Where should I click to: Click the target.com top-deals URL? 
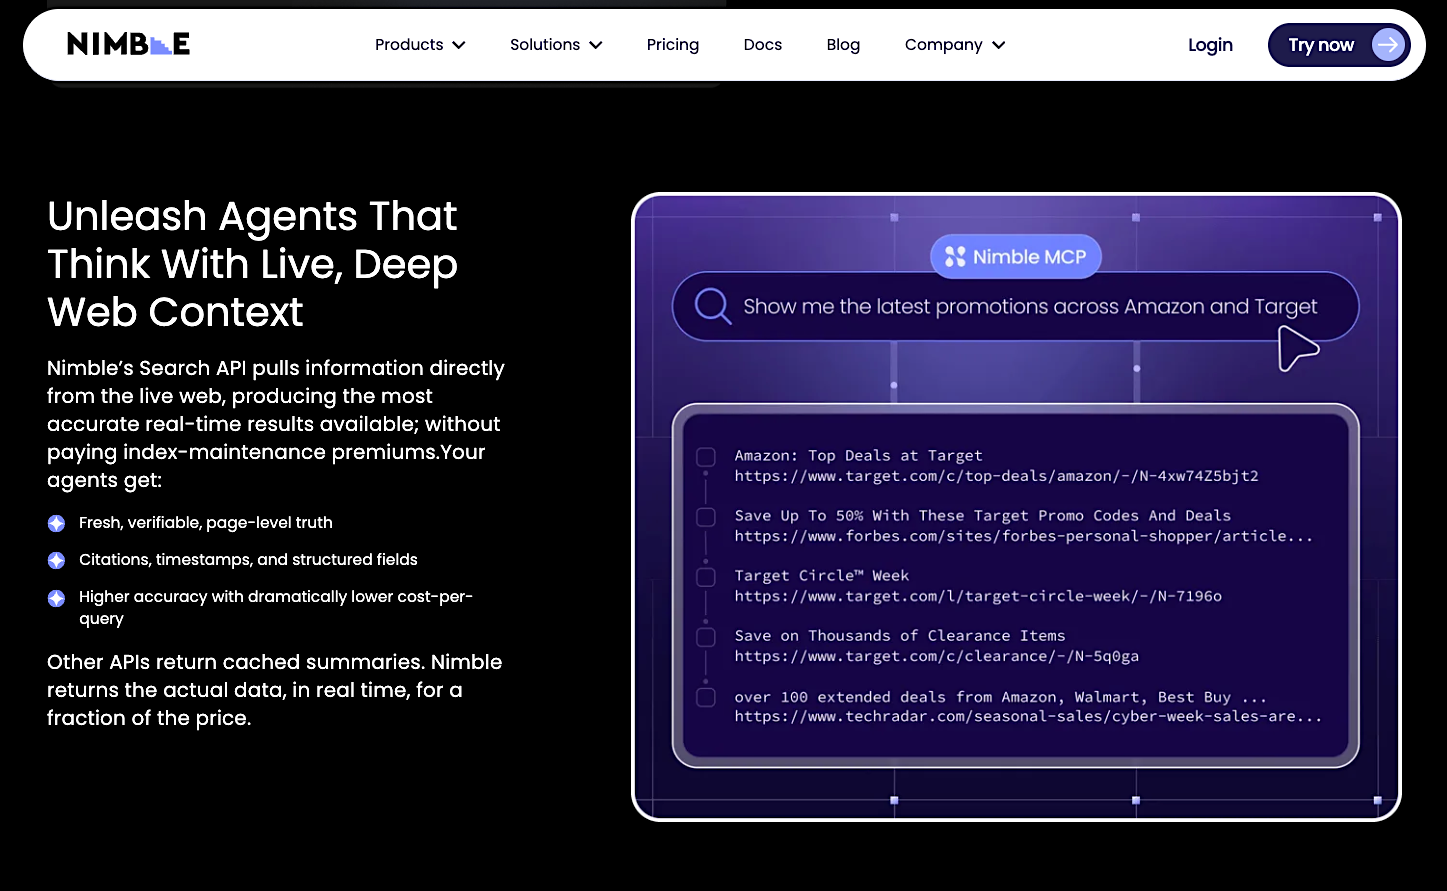point(996,476)
